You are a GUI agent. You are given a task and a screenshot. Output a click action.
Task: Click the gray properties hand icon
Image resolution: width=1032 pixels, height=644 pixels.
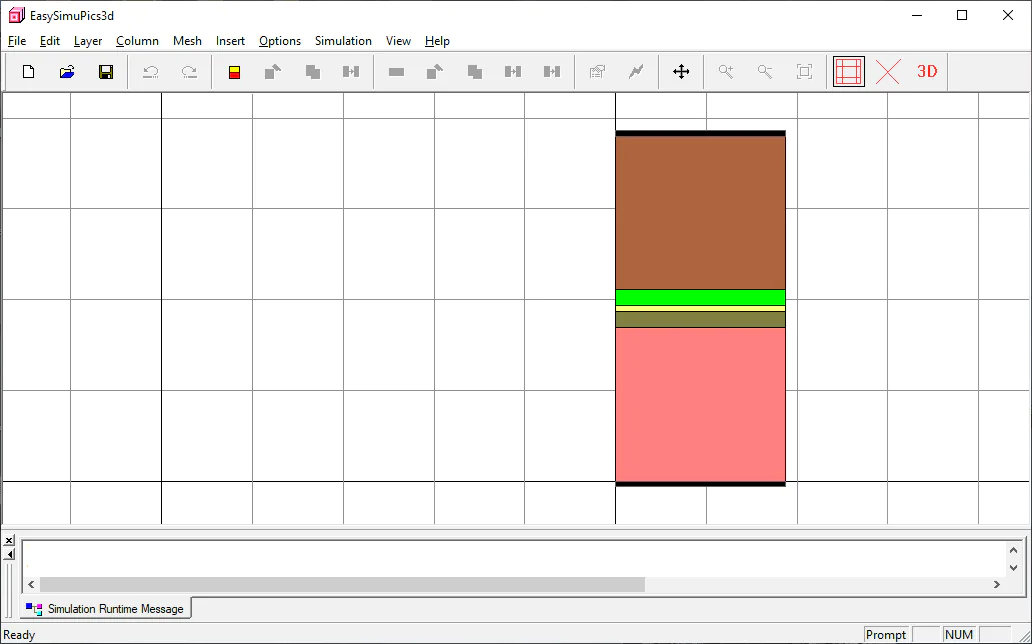click(597, 72)
